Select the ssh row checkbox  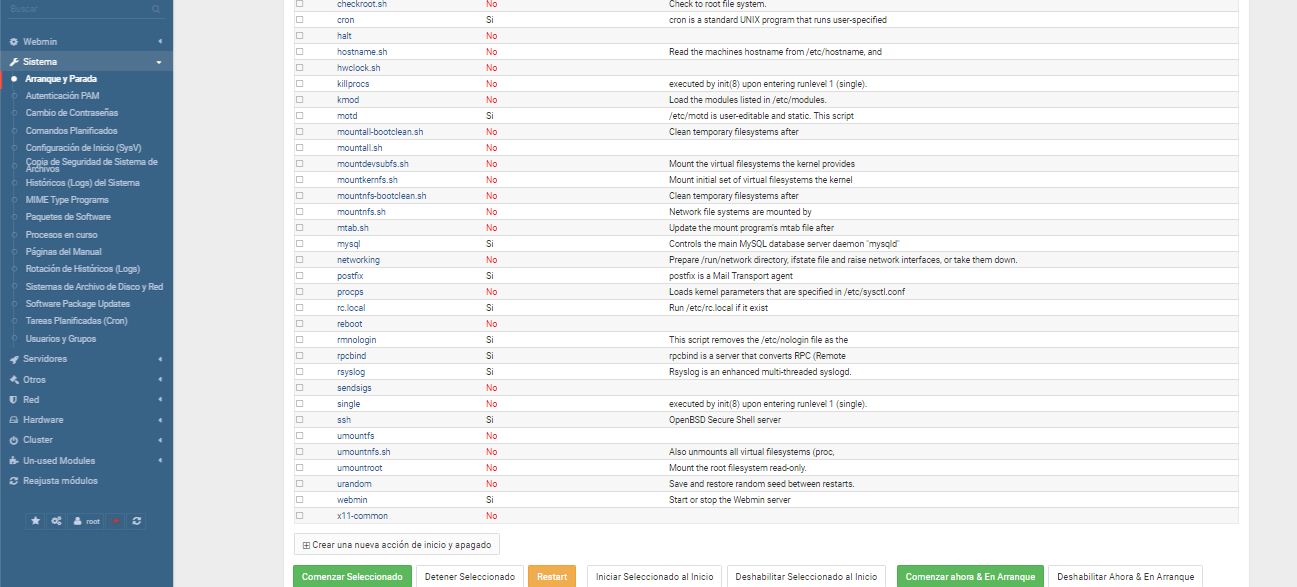coord(300,420)
